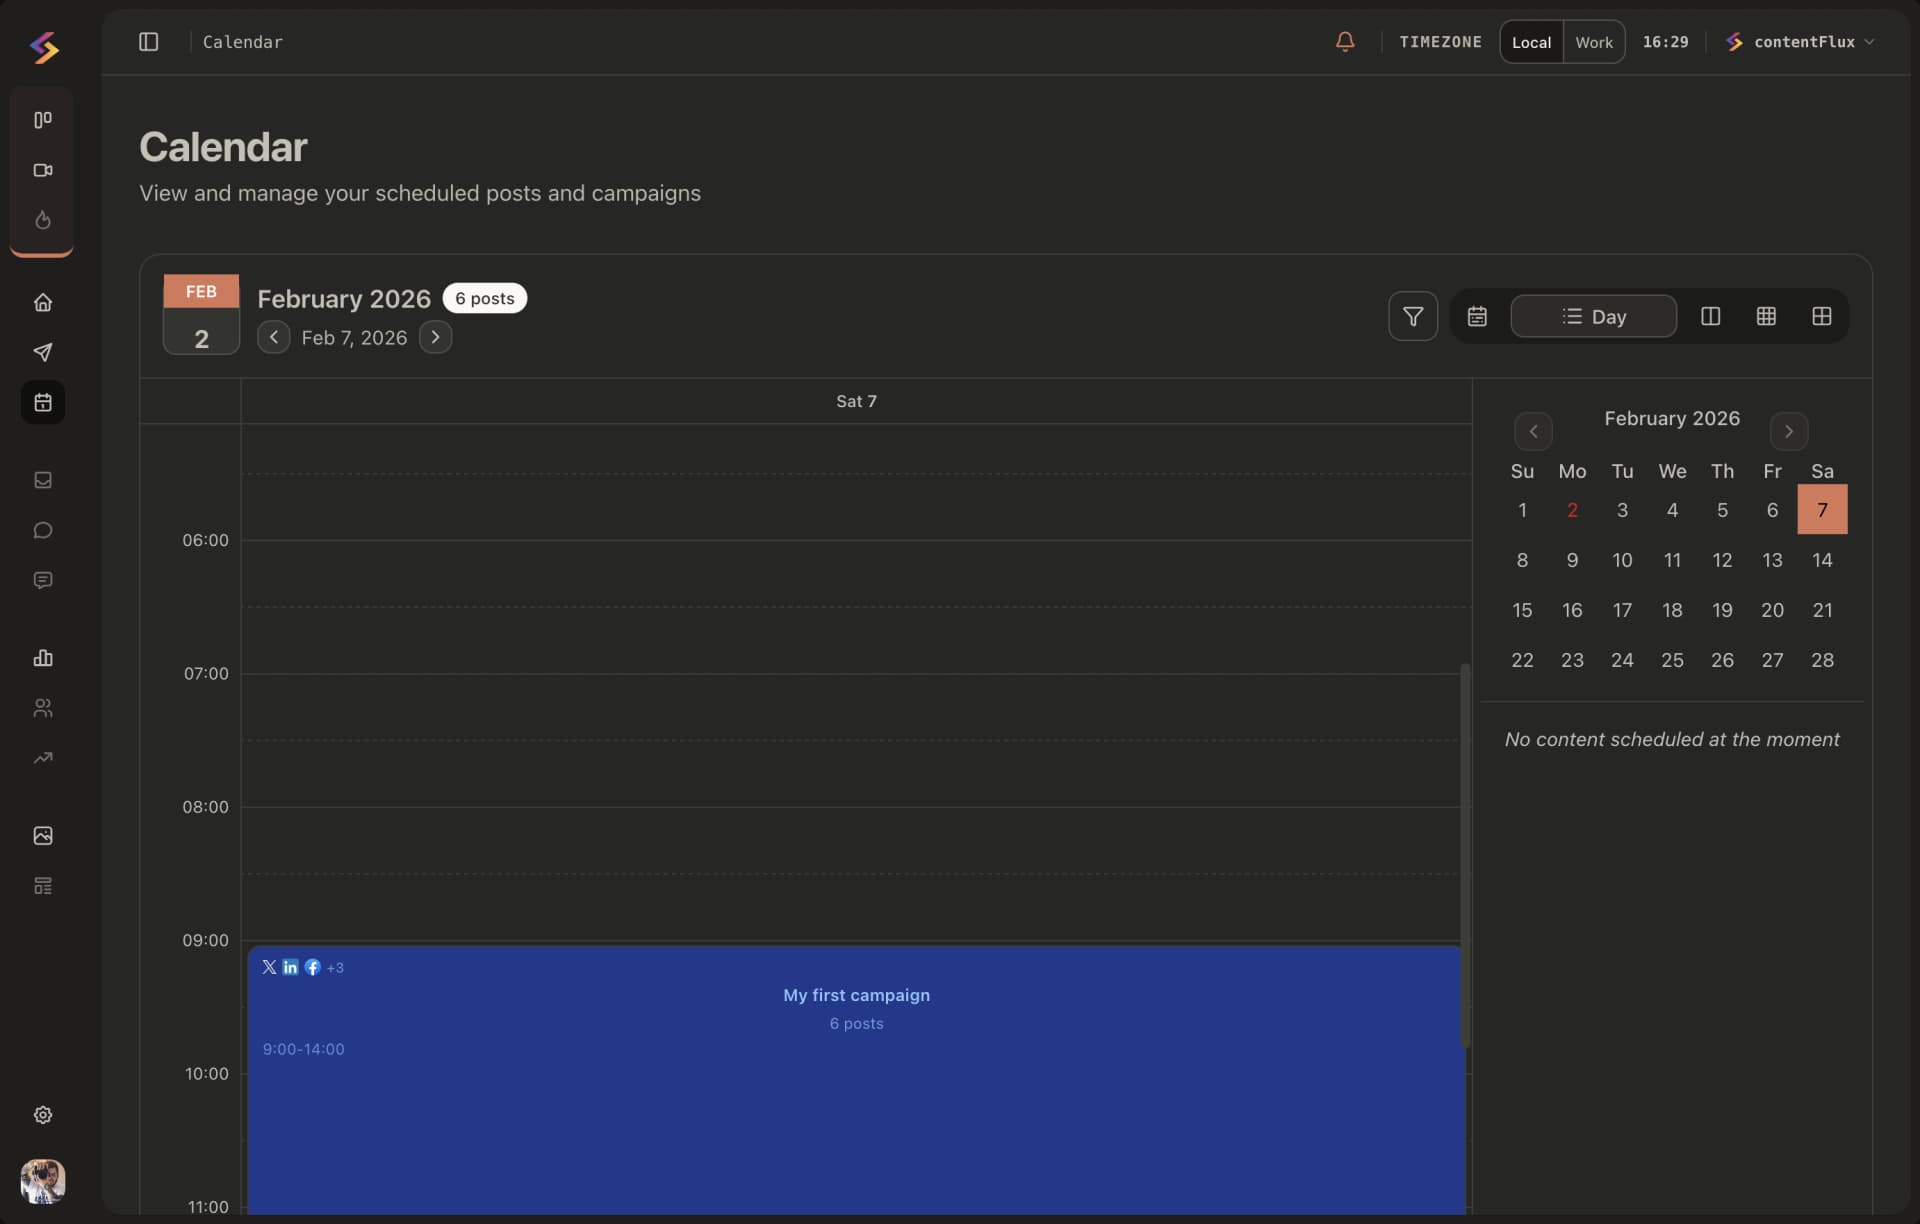Viewport: 1920px width, 1224px height.
Task: Expand the contentFlux workspace dropdown
Action: tap(1800, 42)
